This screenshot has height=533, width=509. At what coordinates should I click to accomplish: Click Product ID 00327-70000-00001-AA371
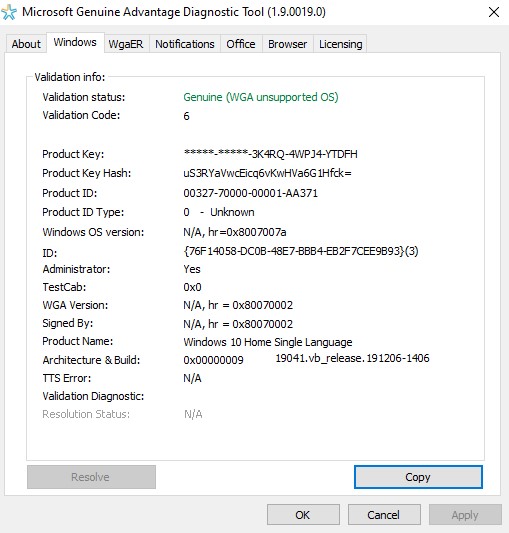[250, 193]
